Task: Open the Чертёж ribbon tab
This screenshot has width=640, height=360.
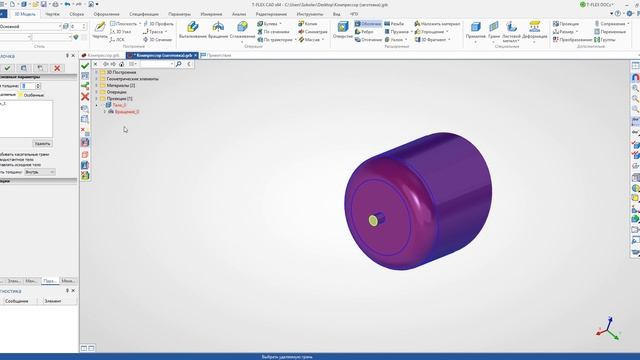Action: coord(52,14)
